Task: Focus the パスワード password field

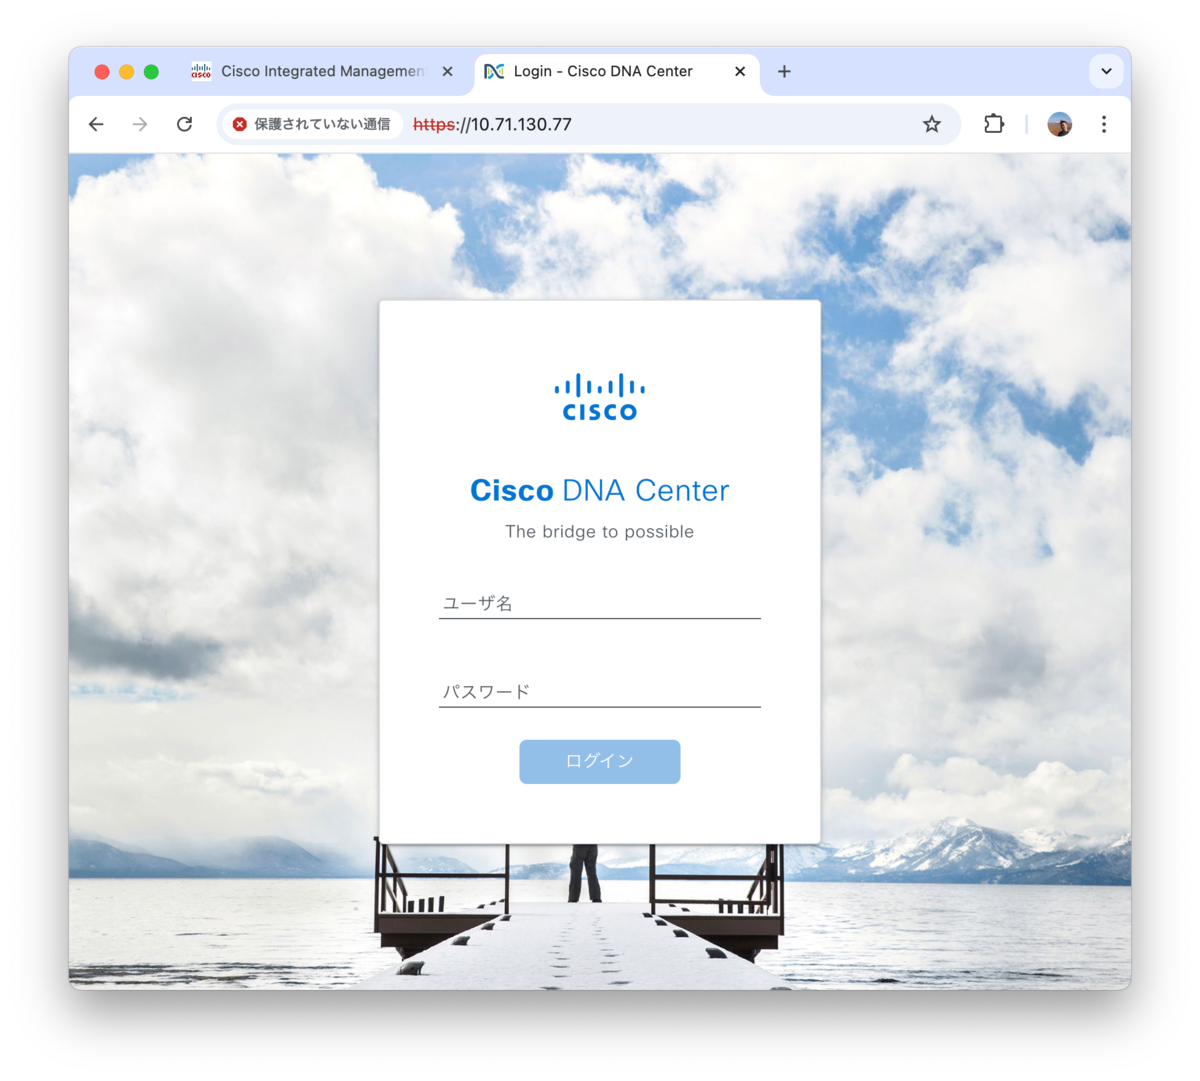Action: (x=600, y=691)
